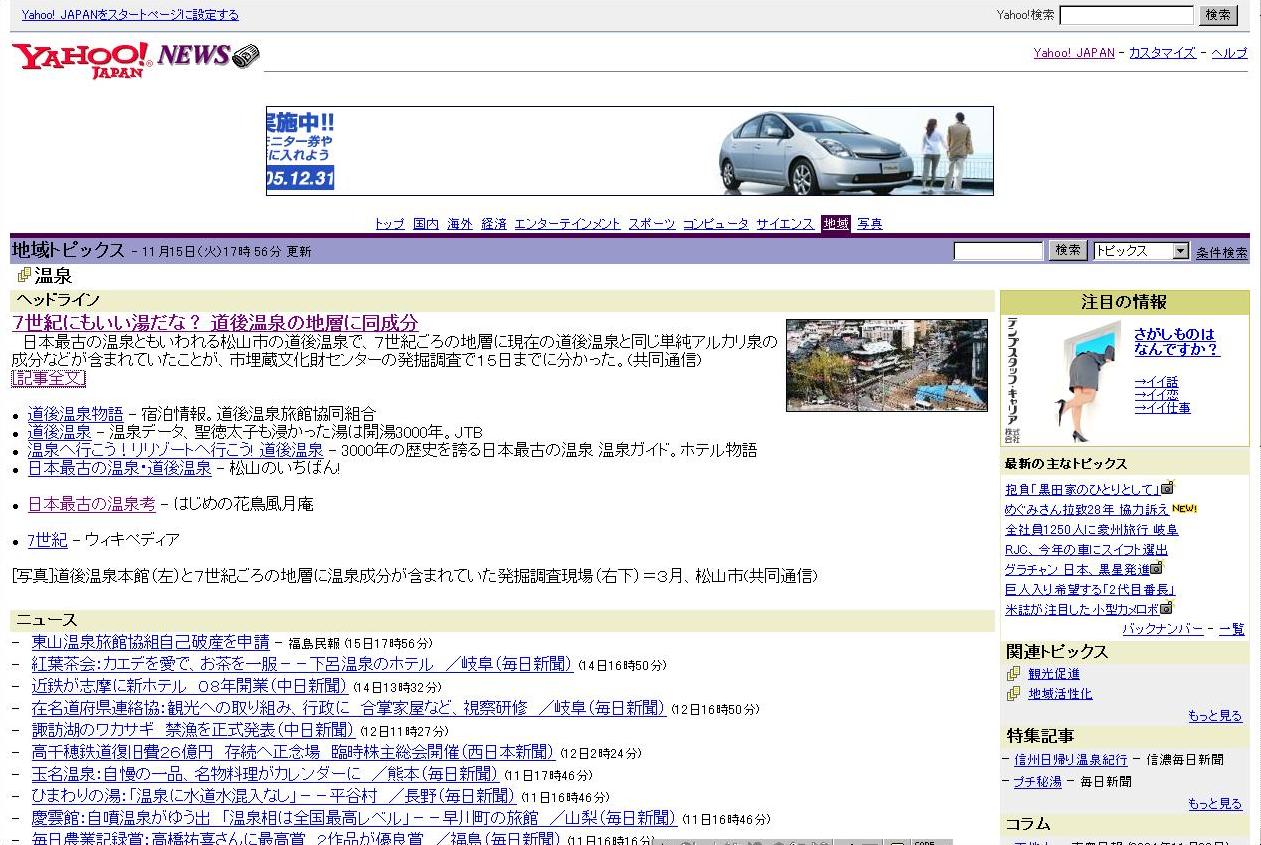This screenshot has width=1261, height=845.
Task: Click the カスタマイズ link
Action: (x=1162, y=53)
